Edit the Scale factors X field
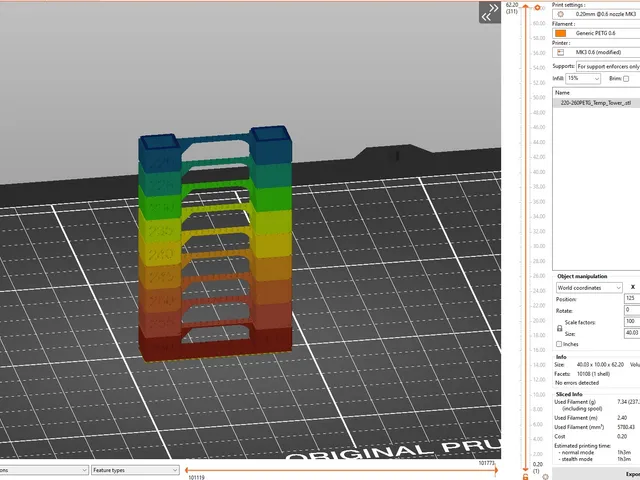 point(632,321)
